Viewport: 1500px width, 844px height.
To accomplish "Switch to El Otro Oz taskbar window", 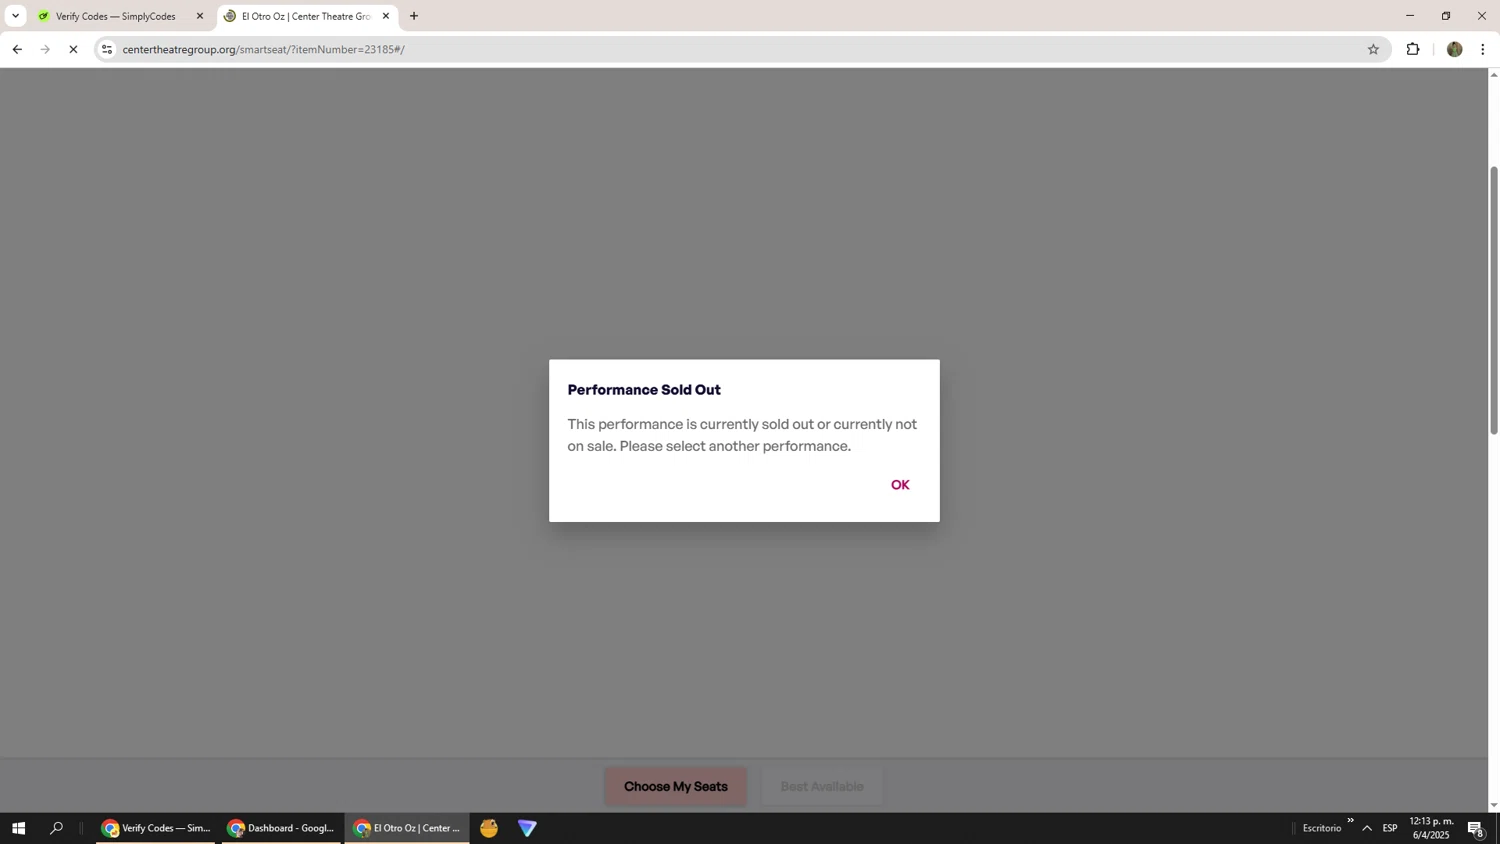I will pyautogui.click(x=408, y=828).
